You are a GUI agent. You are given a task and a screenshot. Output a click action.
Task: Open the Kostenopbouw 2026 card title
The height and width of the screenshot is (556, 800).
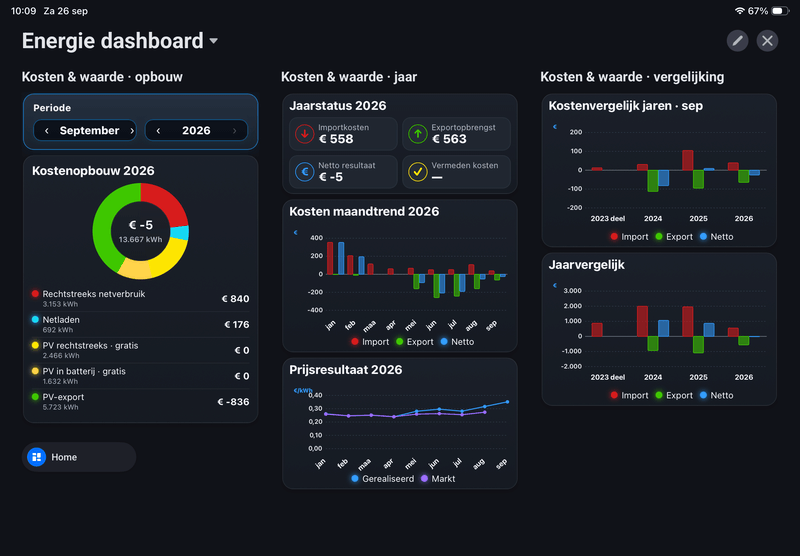[x=93, y=171]
